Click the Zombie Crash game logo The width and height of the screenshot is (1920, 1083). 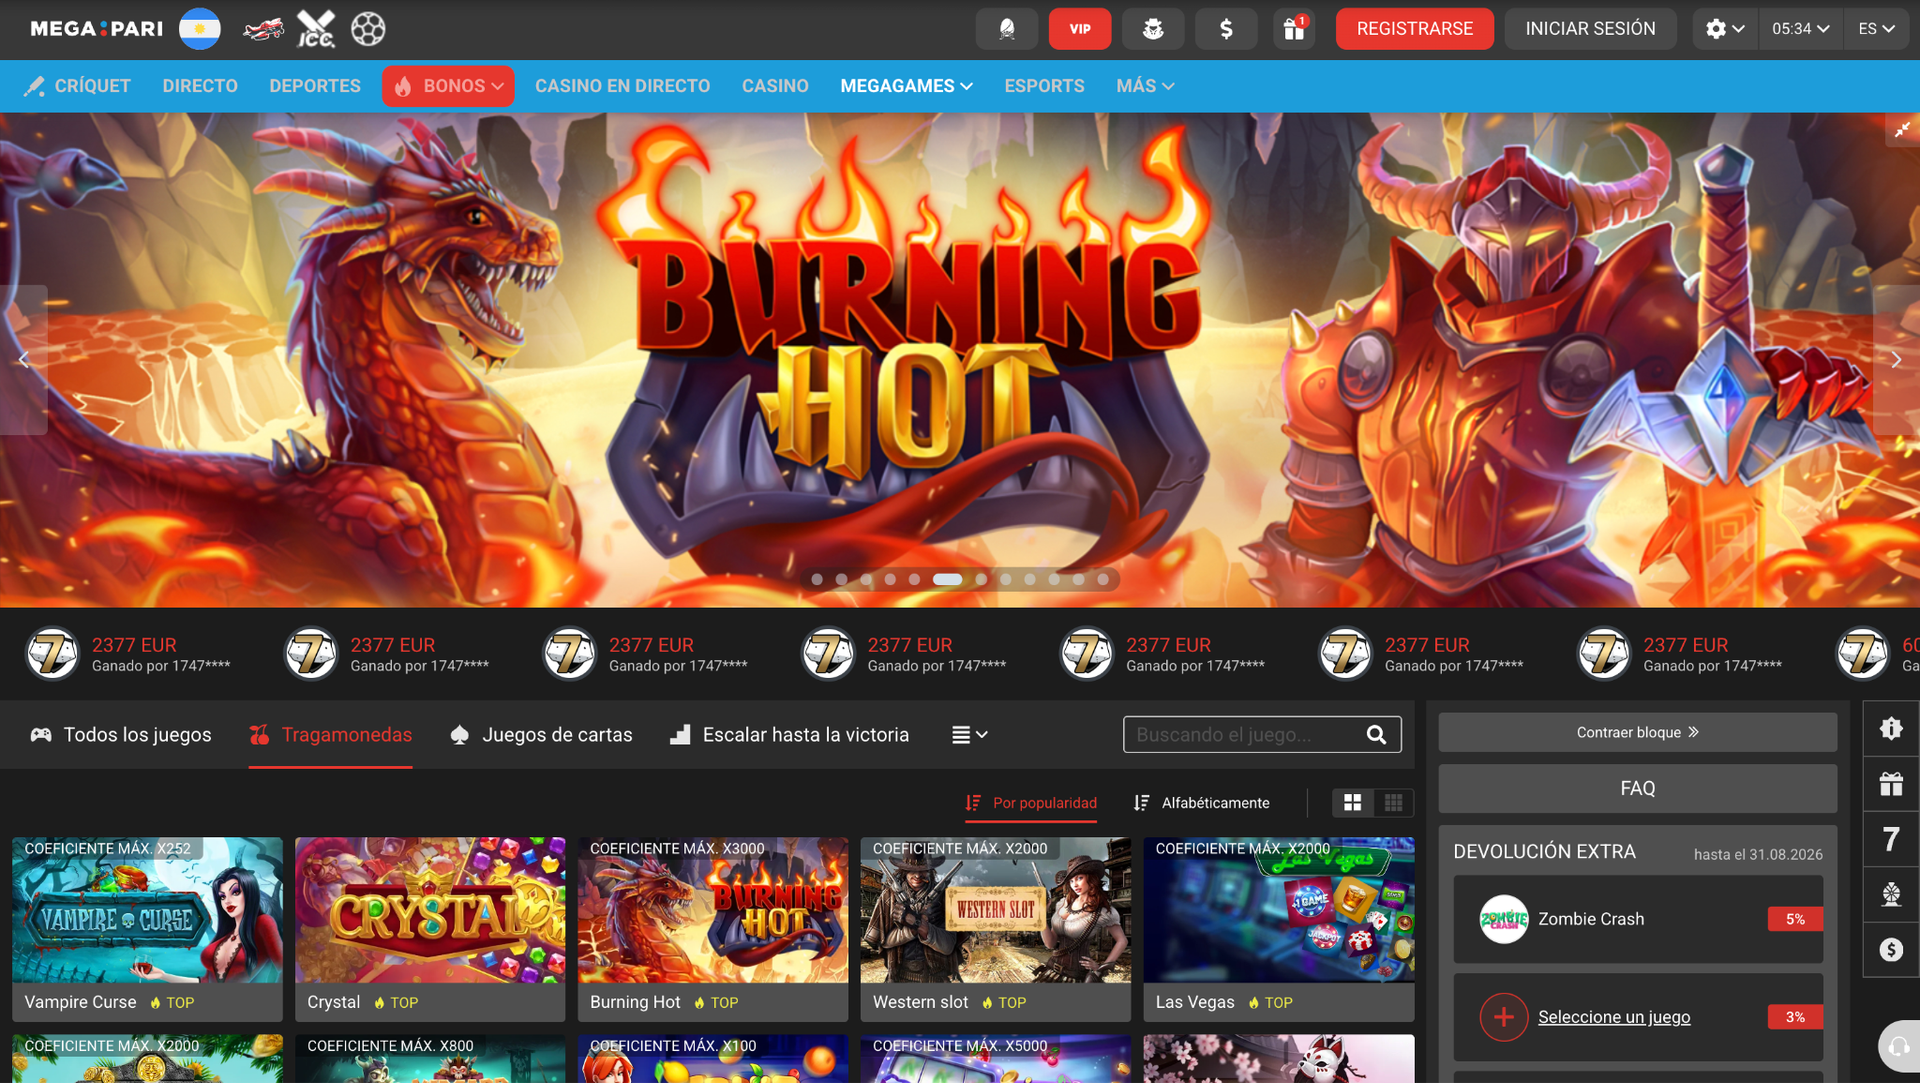tap(1504, 919)
